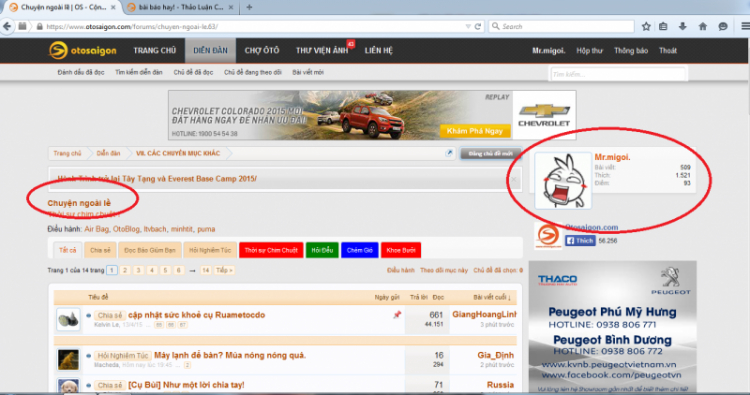Click Đăng chủ đề mới button
Image resolution: width=750 pixels, height=395 pixels.
pyautogui.click(x=490, y=154)
